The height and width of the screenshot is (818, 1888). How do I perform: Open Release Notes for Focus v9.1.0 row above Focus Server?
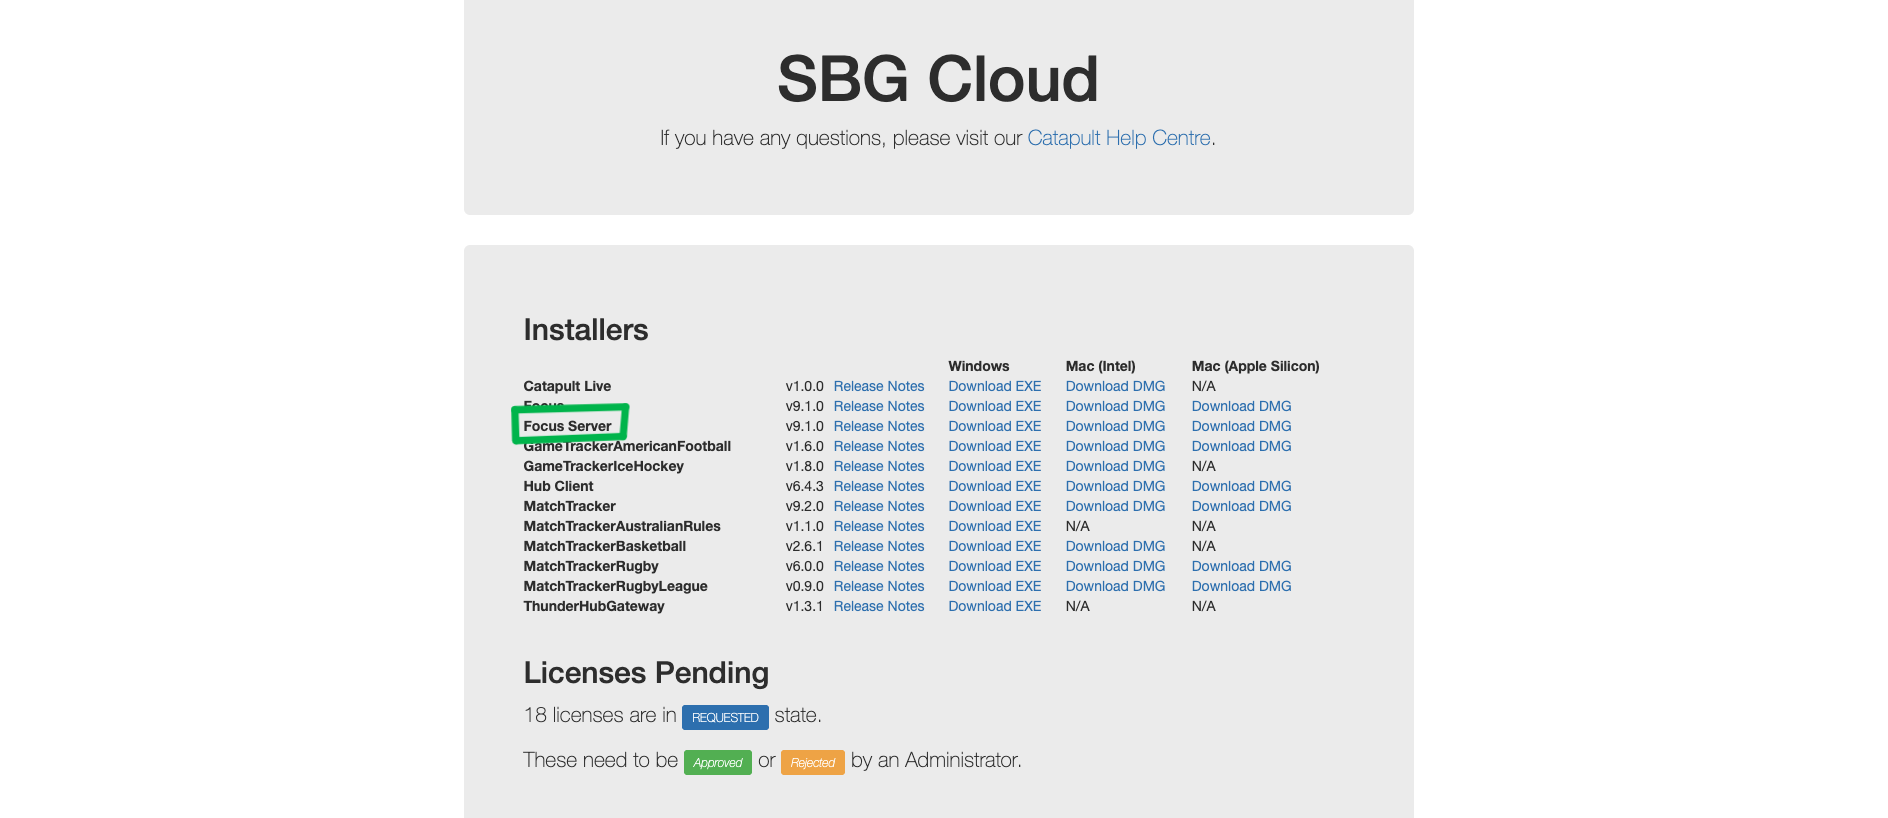point(879,406)
